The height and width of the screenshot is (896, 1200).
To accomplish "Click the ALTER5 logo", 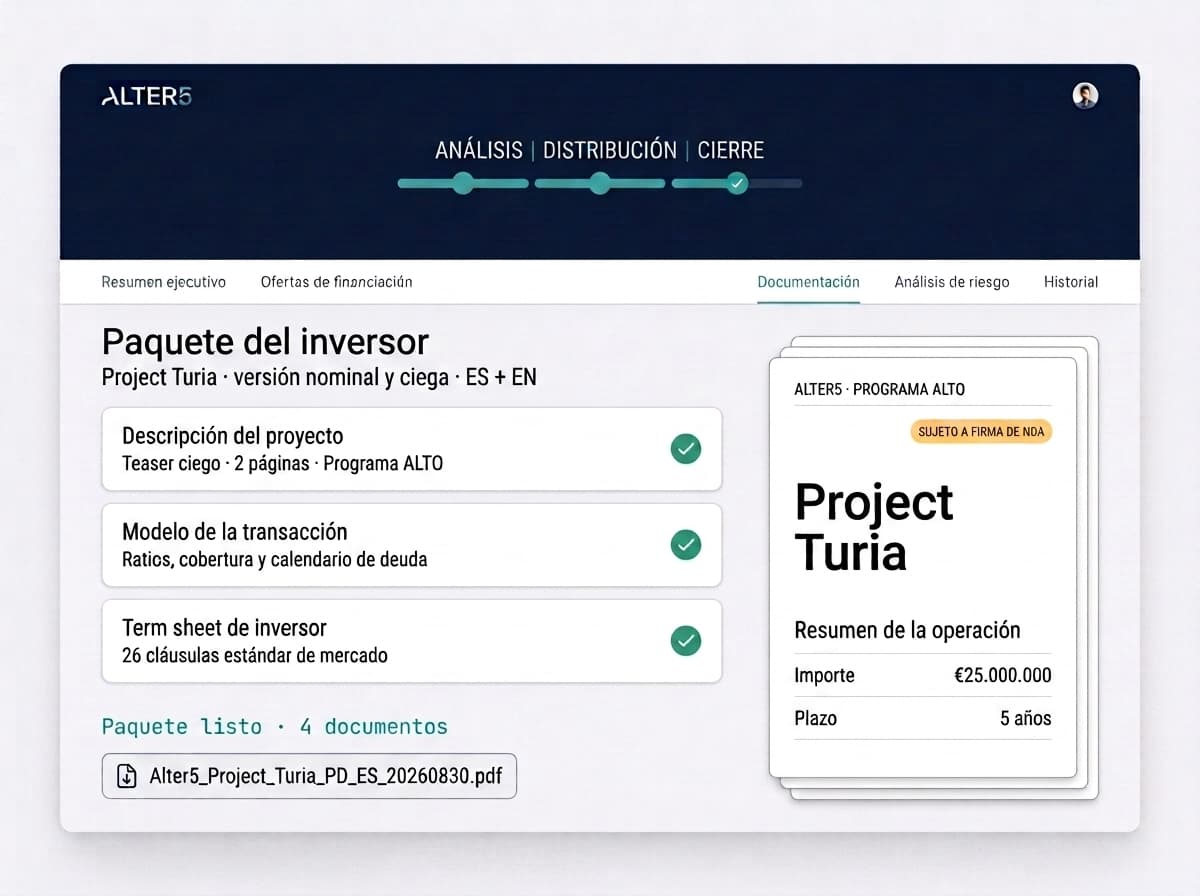I will click(146, 96).
